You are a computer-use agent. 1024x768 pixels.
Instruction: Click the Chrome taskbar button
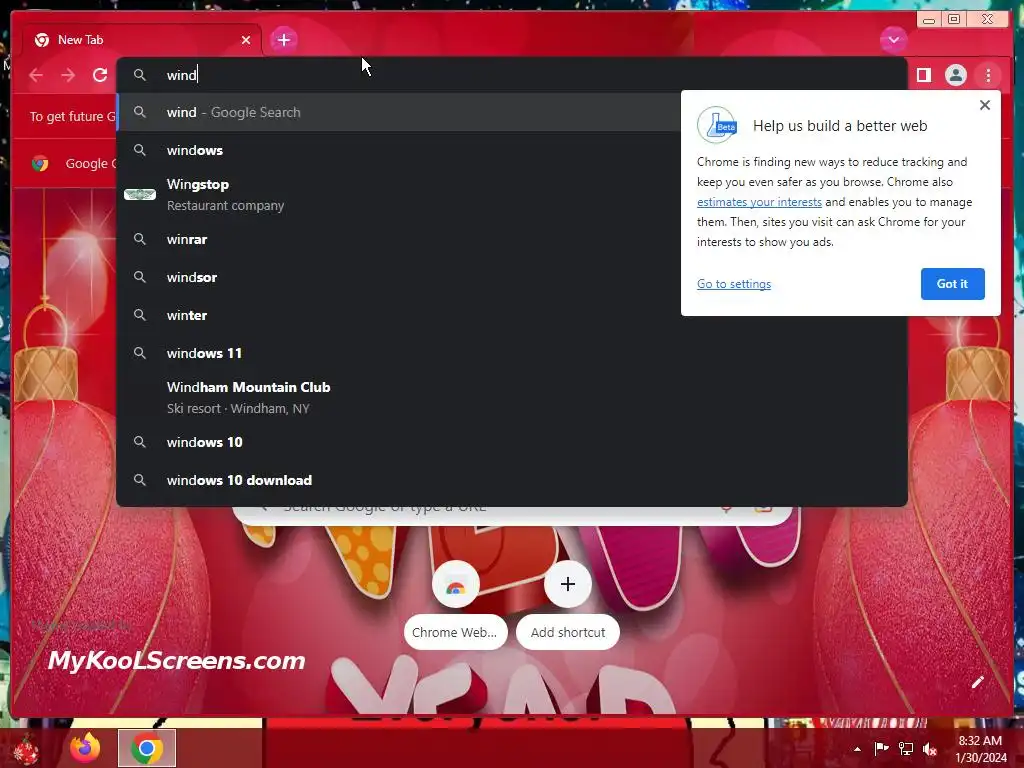tap(147, 748)
